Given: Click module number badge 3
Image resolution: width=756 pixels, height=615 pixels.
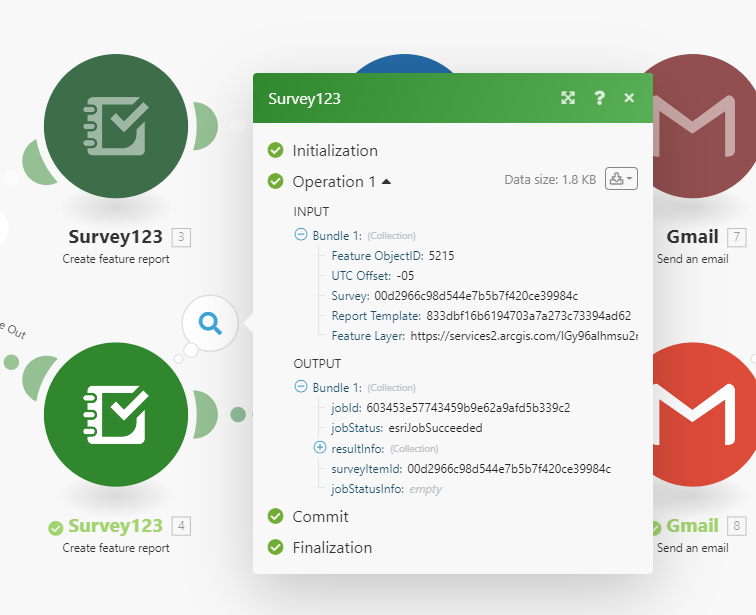Looking at the screenshot, I should click(181, 237).
